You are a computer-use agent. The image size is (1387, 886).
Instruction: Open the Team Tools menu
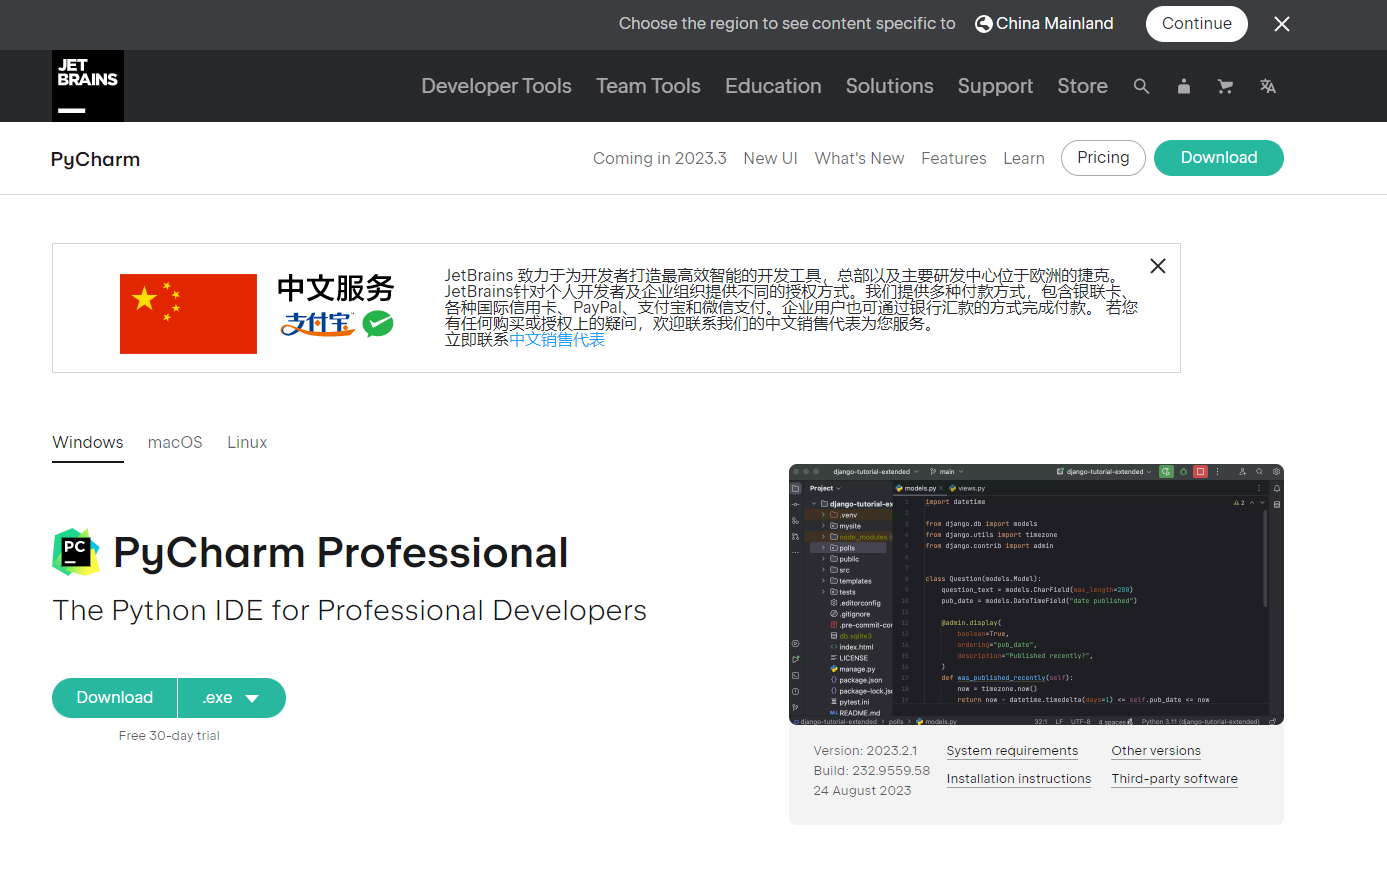648,86
